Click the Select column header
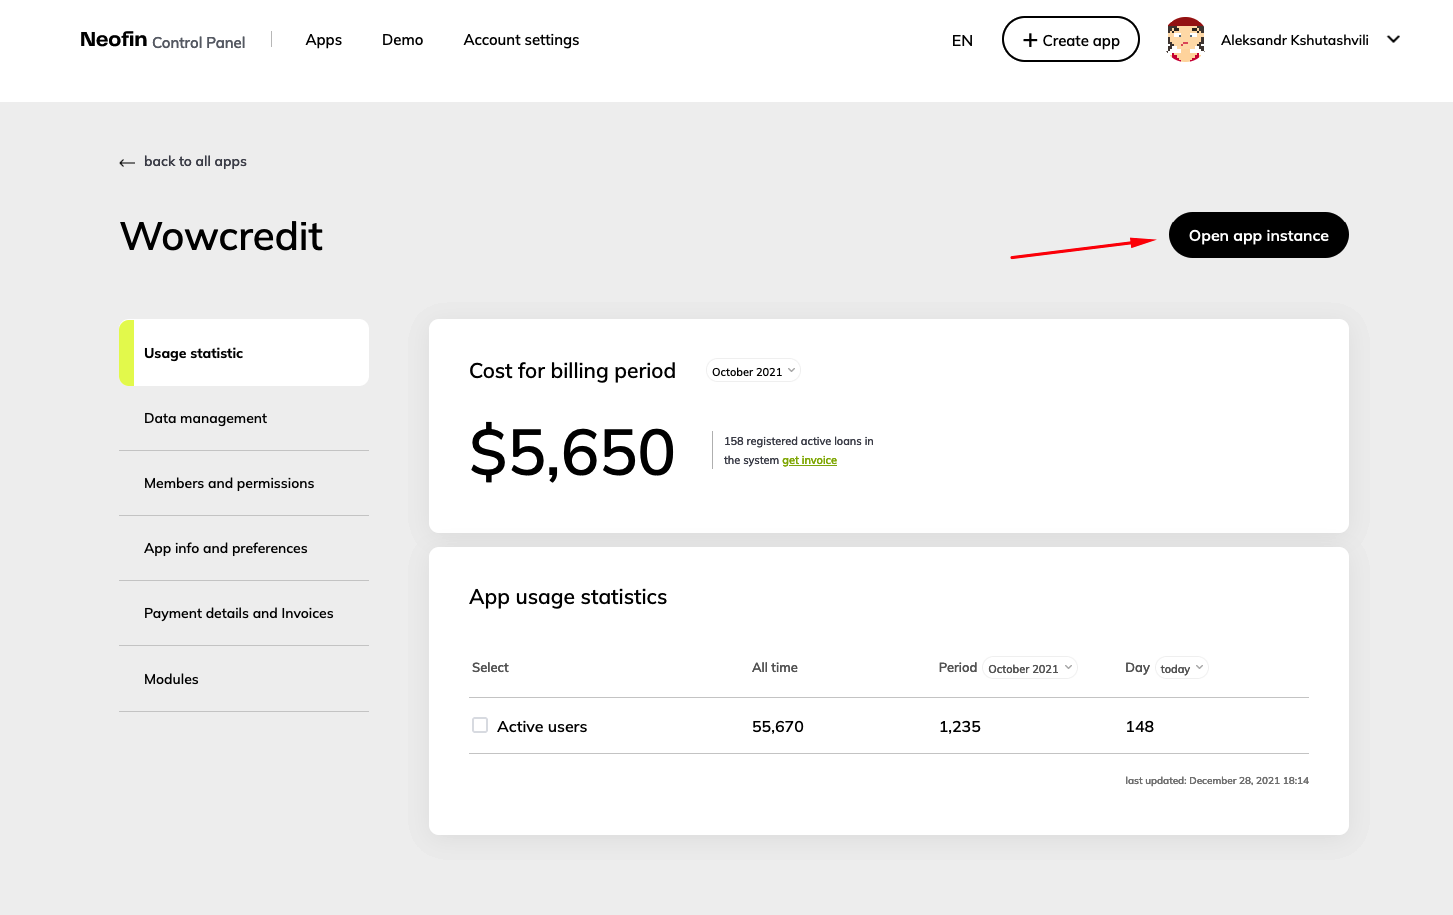 point(490,667)
